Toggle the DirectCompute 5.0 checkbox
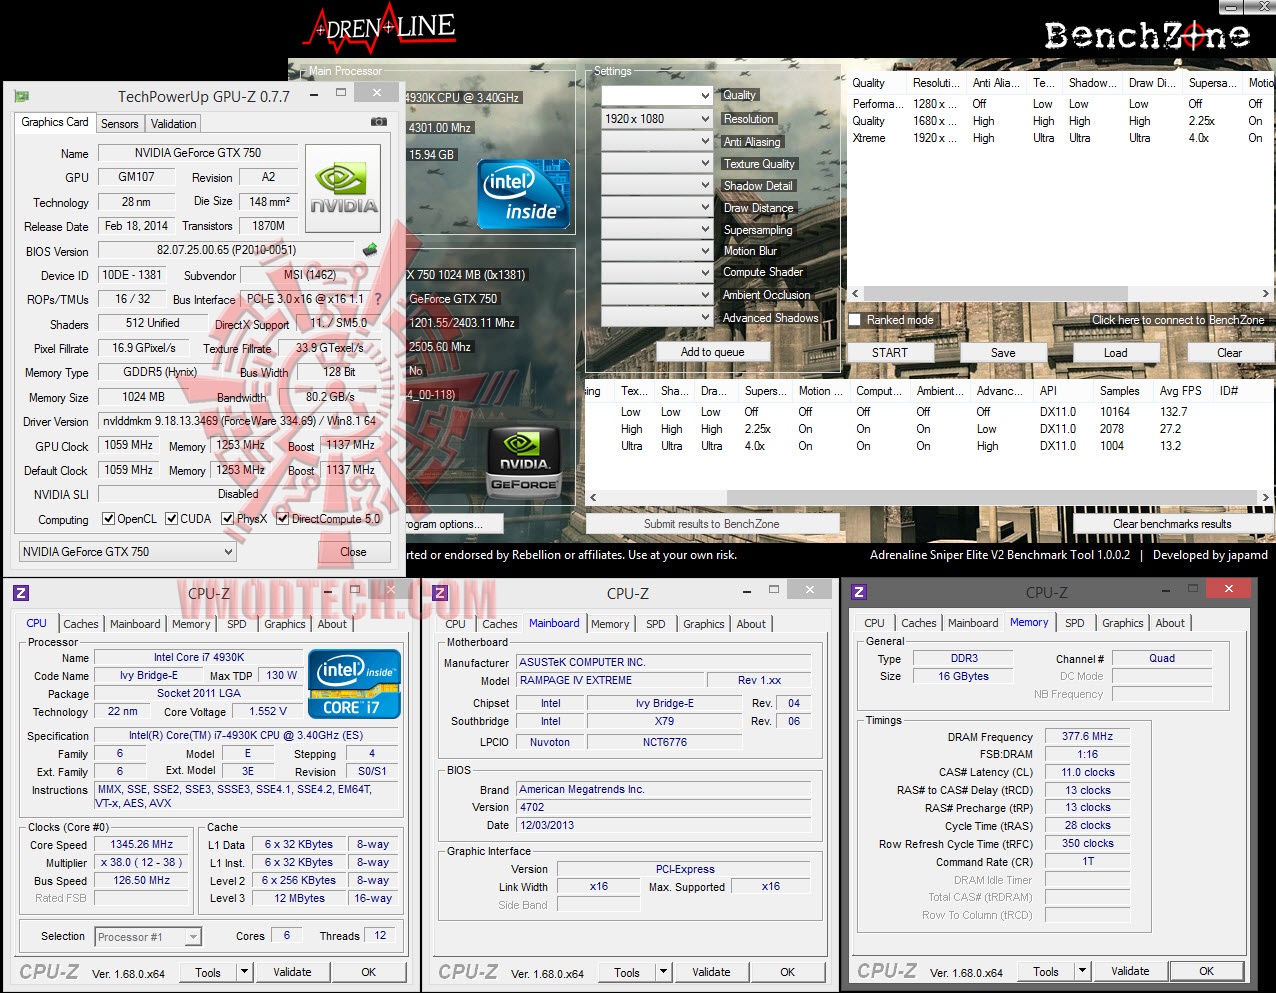 click(283, 519)
